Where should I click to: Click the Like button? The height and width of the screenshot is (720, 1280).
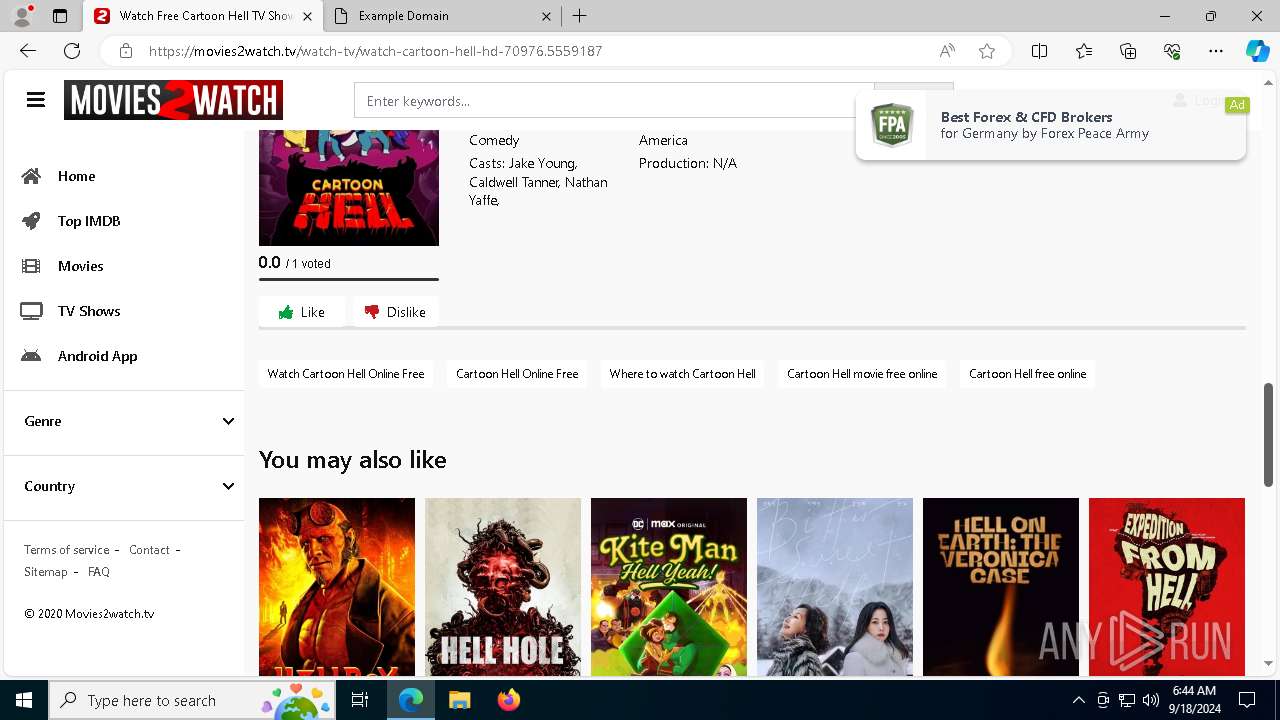click(302, 312)
